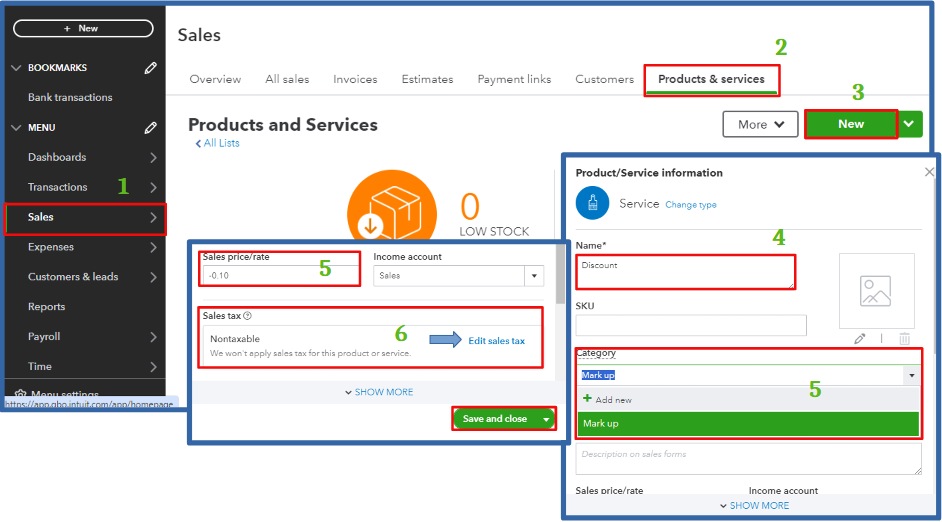
Task: Click the Sales tax help icon
Action: tap(248, 315)
